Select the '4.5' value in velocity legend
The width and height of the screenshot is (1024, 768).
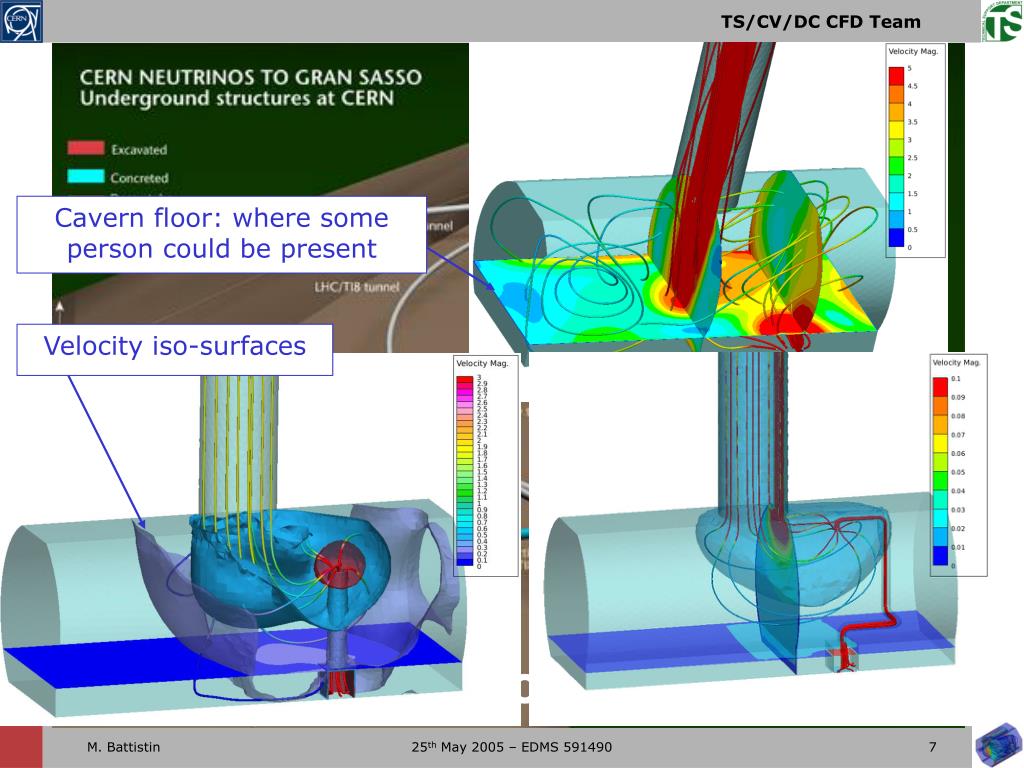912,86
